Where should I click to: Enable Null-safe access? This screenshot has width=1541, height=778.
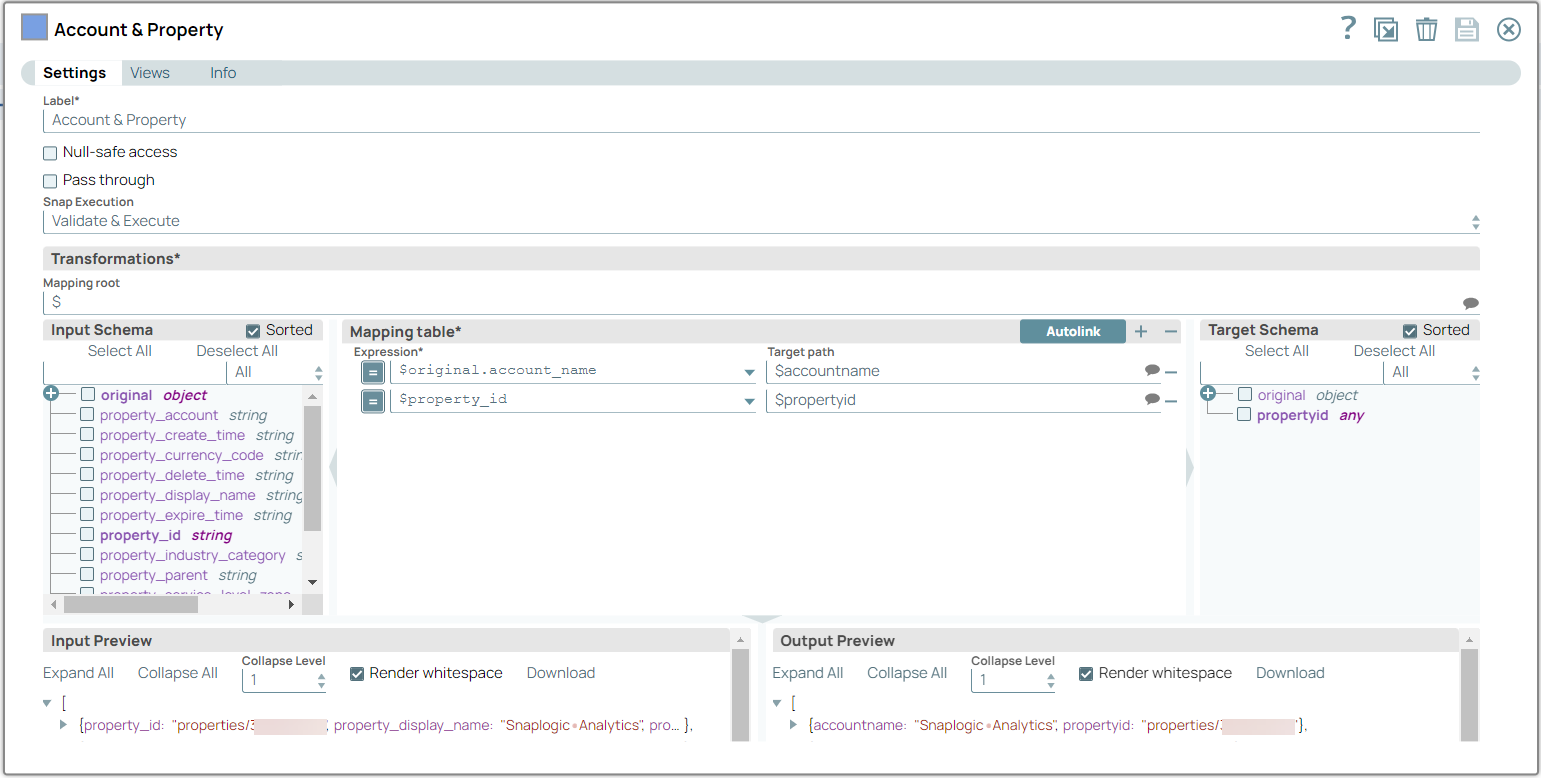50,152
